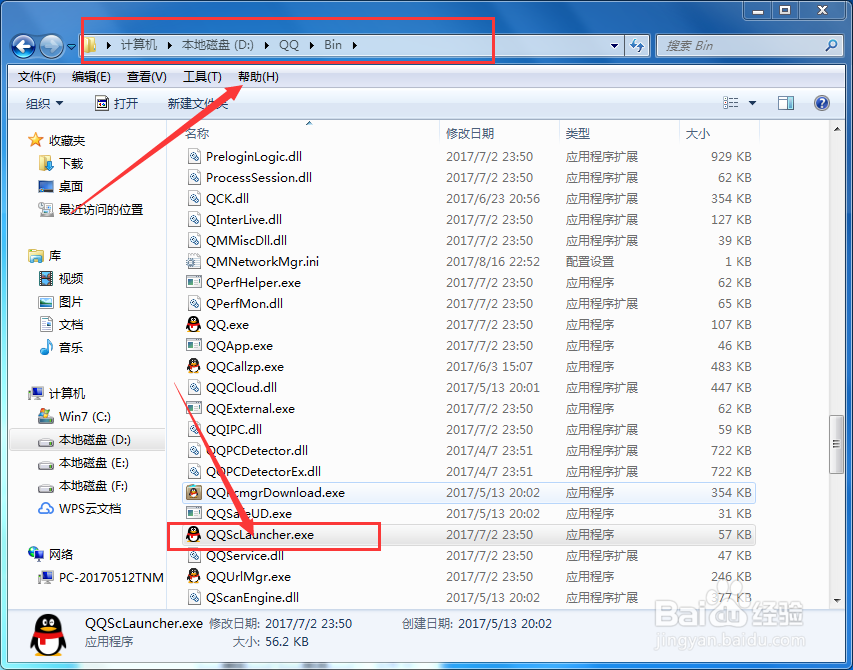Click the address bar refresh button
This screenshot has width=853, height=670.
[x=636, y=46]
